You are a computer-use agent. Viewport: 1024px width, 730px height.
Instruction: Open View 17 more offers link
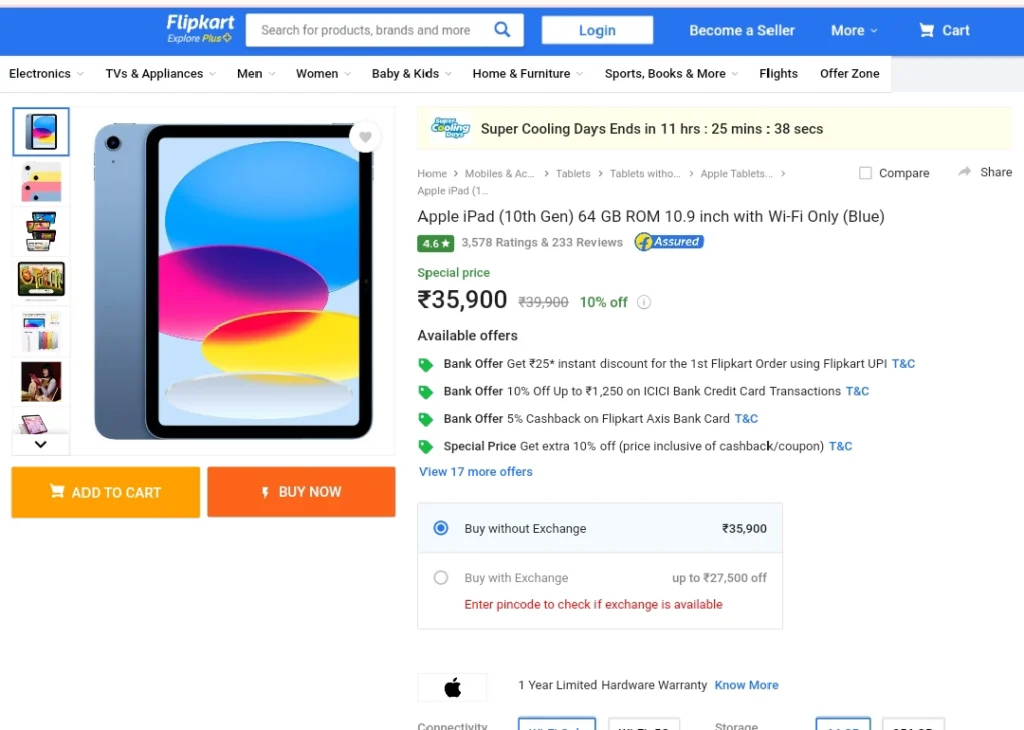pos(475,471)
